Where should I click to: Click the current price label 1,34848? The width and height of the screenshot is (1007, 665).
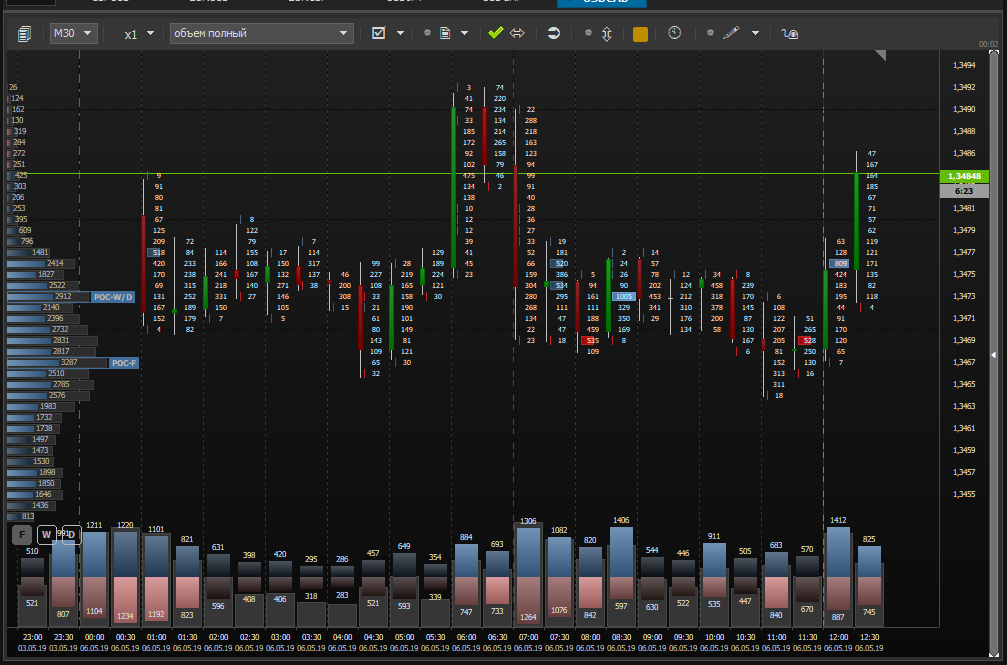coord(963,176)
